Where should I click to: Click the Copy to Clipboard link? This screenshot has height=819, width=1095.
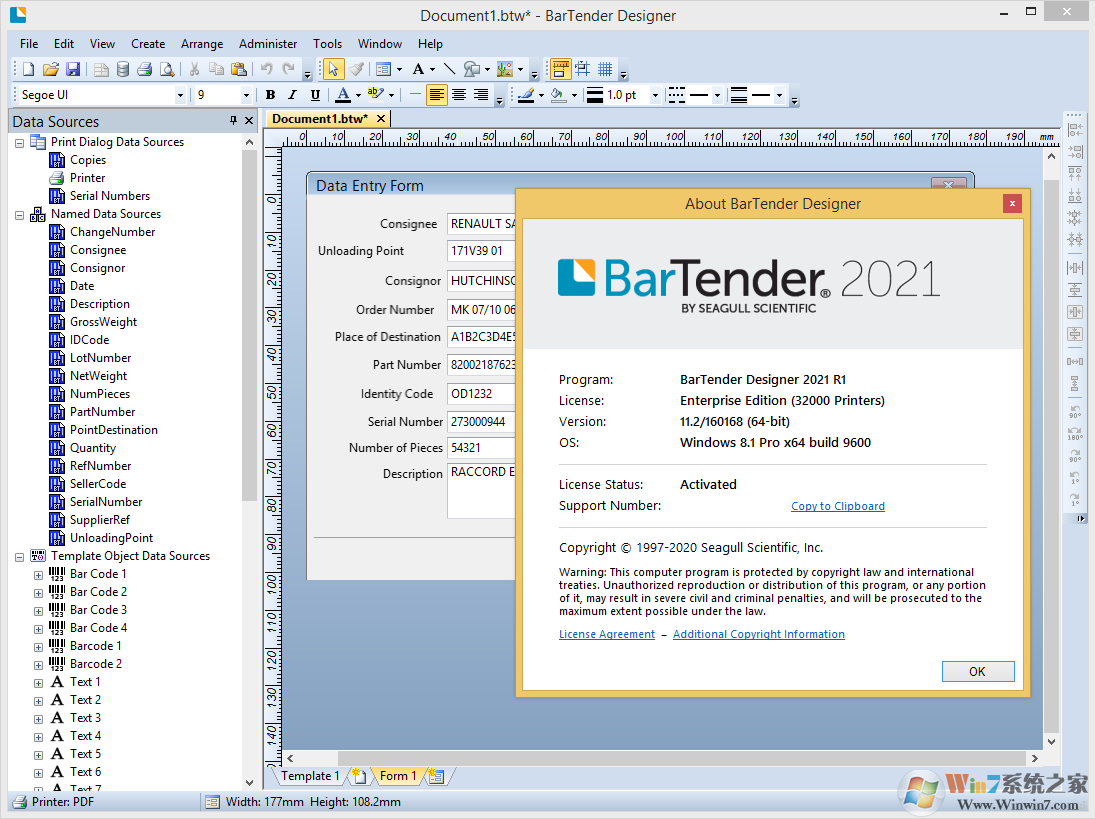click(x=838, y=505)
